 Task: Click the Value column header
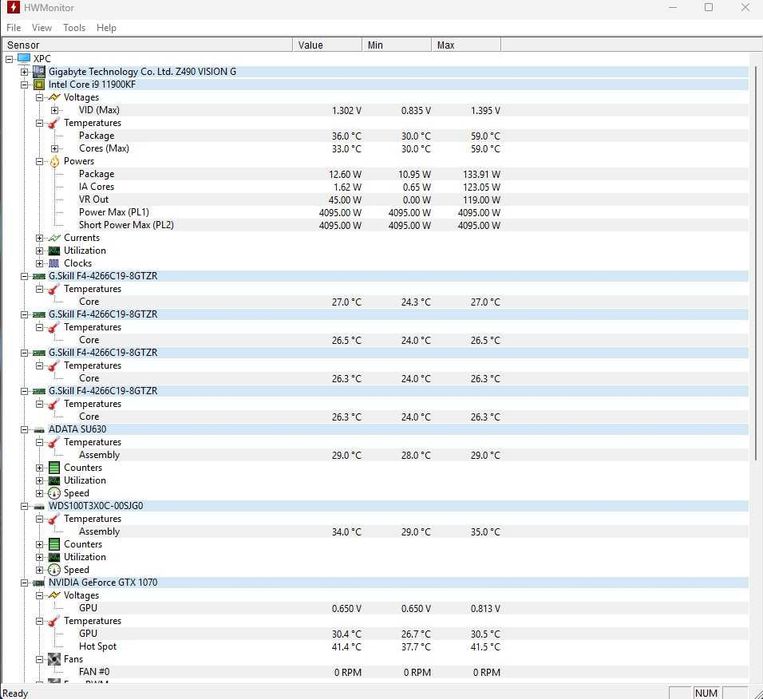pyautogui.click(x=327, y=45)
